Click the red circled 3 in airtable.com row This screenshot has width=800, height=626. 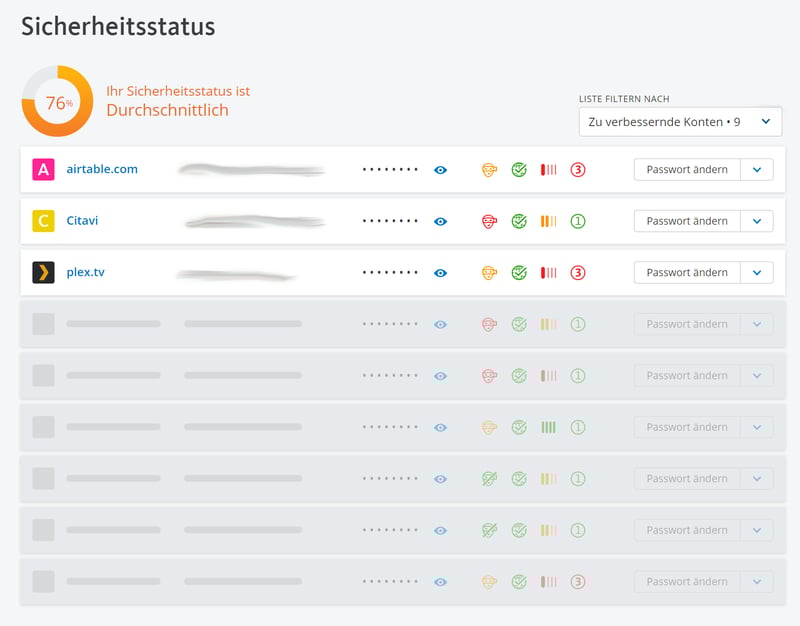(x=578, y=170)
